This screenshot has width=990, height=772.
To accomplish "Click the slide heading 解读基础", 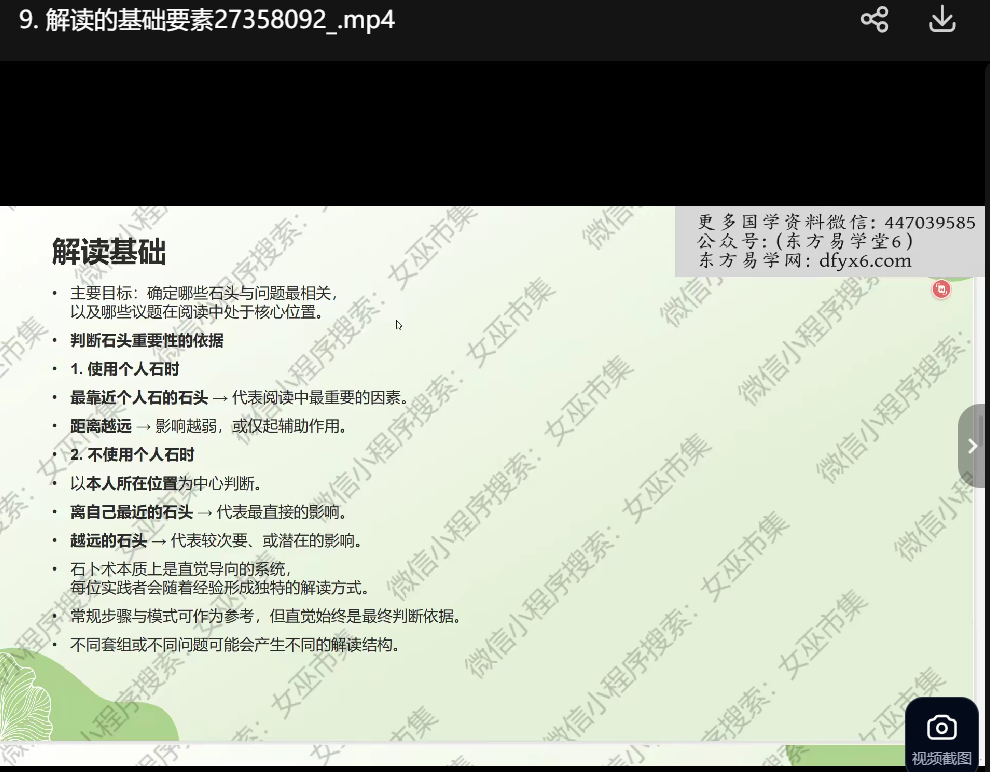I will 109,252.
